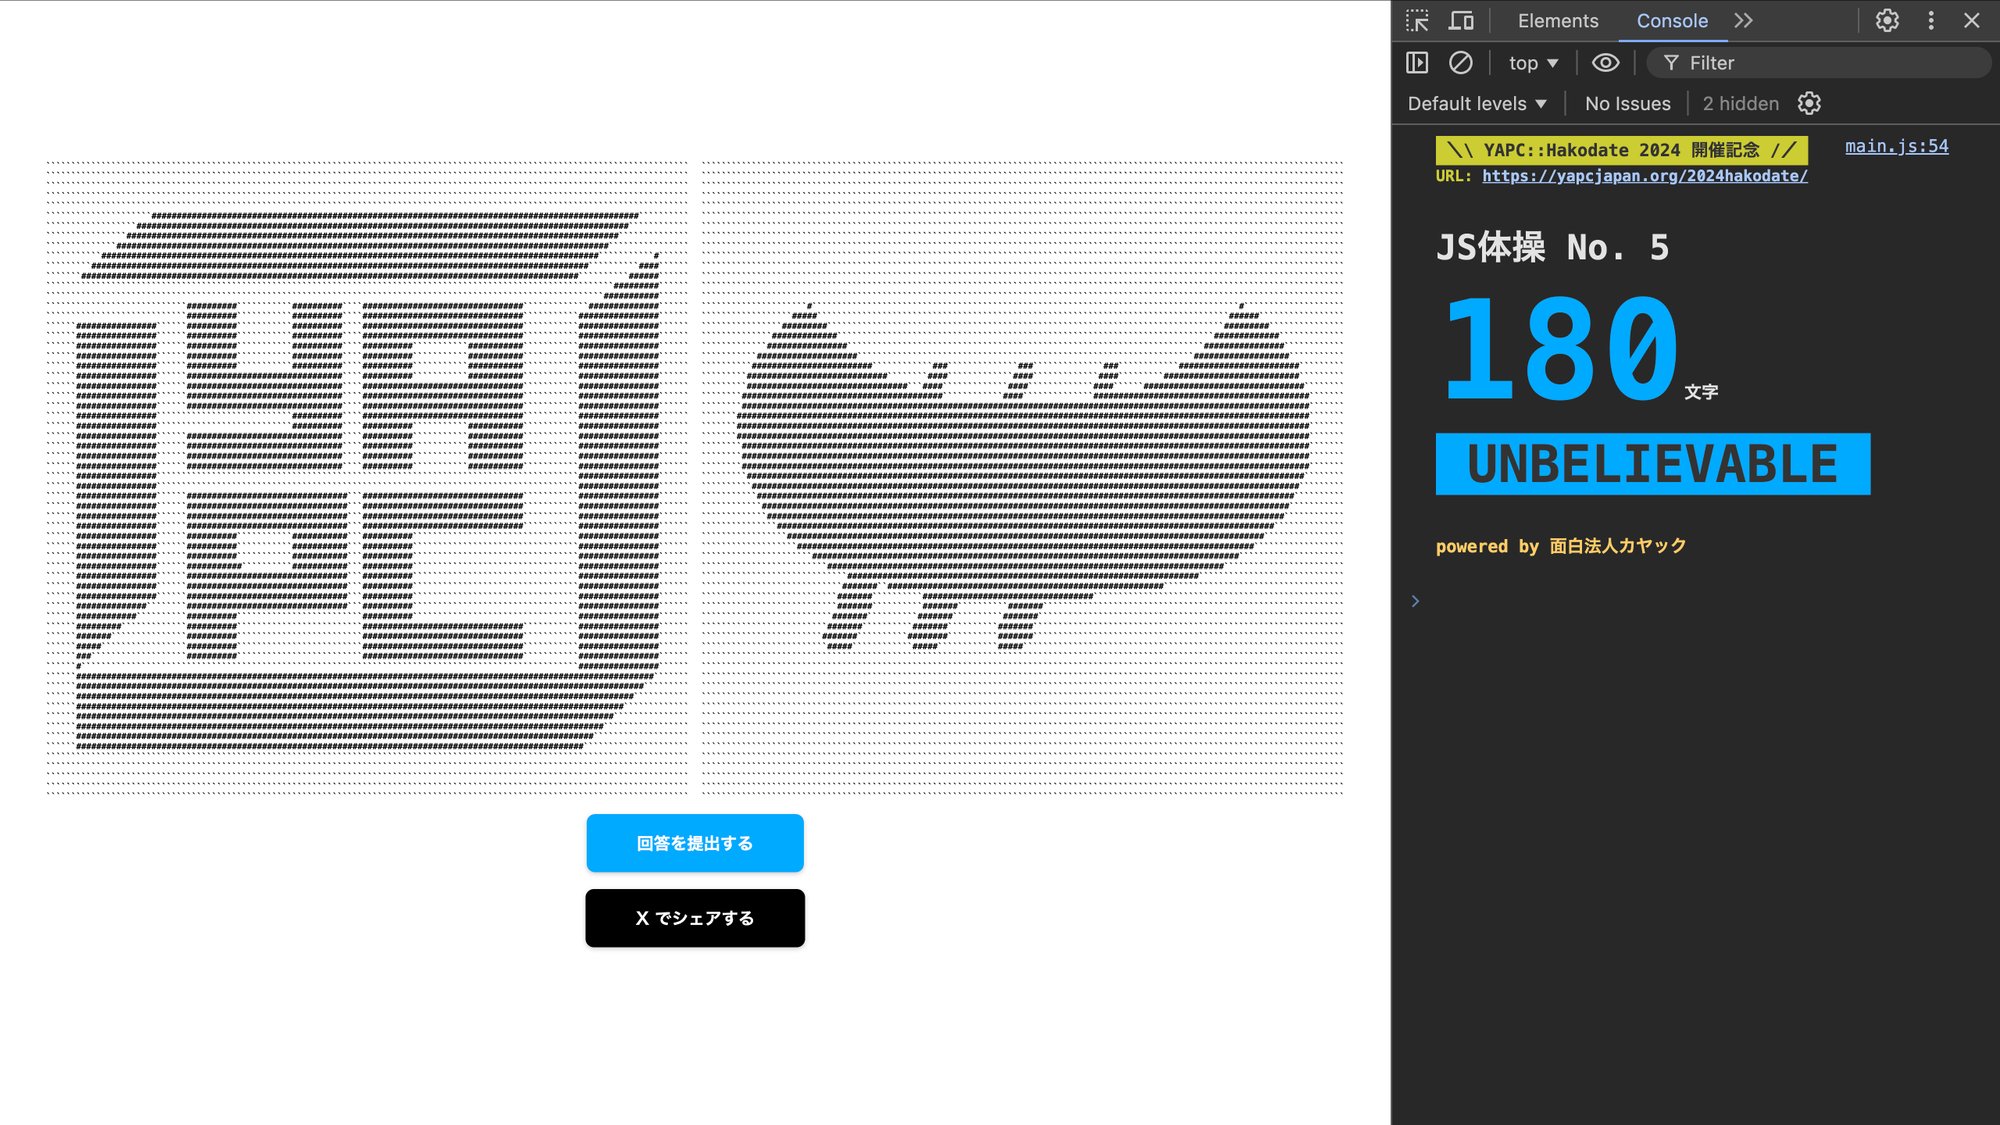Click the close DevTools X button

pos(1973,21)
